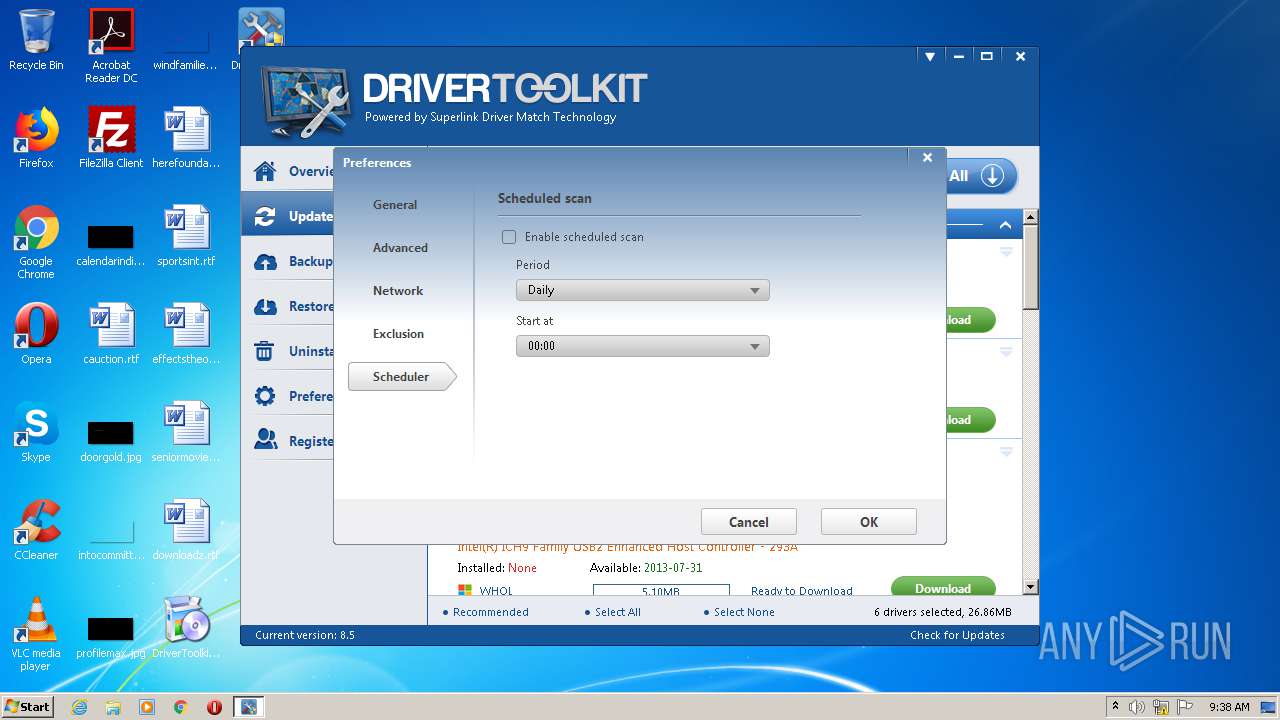The height and width of the screenshot is (720, 1280).
Task: Click Download button for USB2 Host Controller
Action: pyautogui.click(x=943, y=587)
